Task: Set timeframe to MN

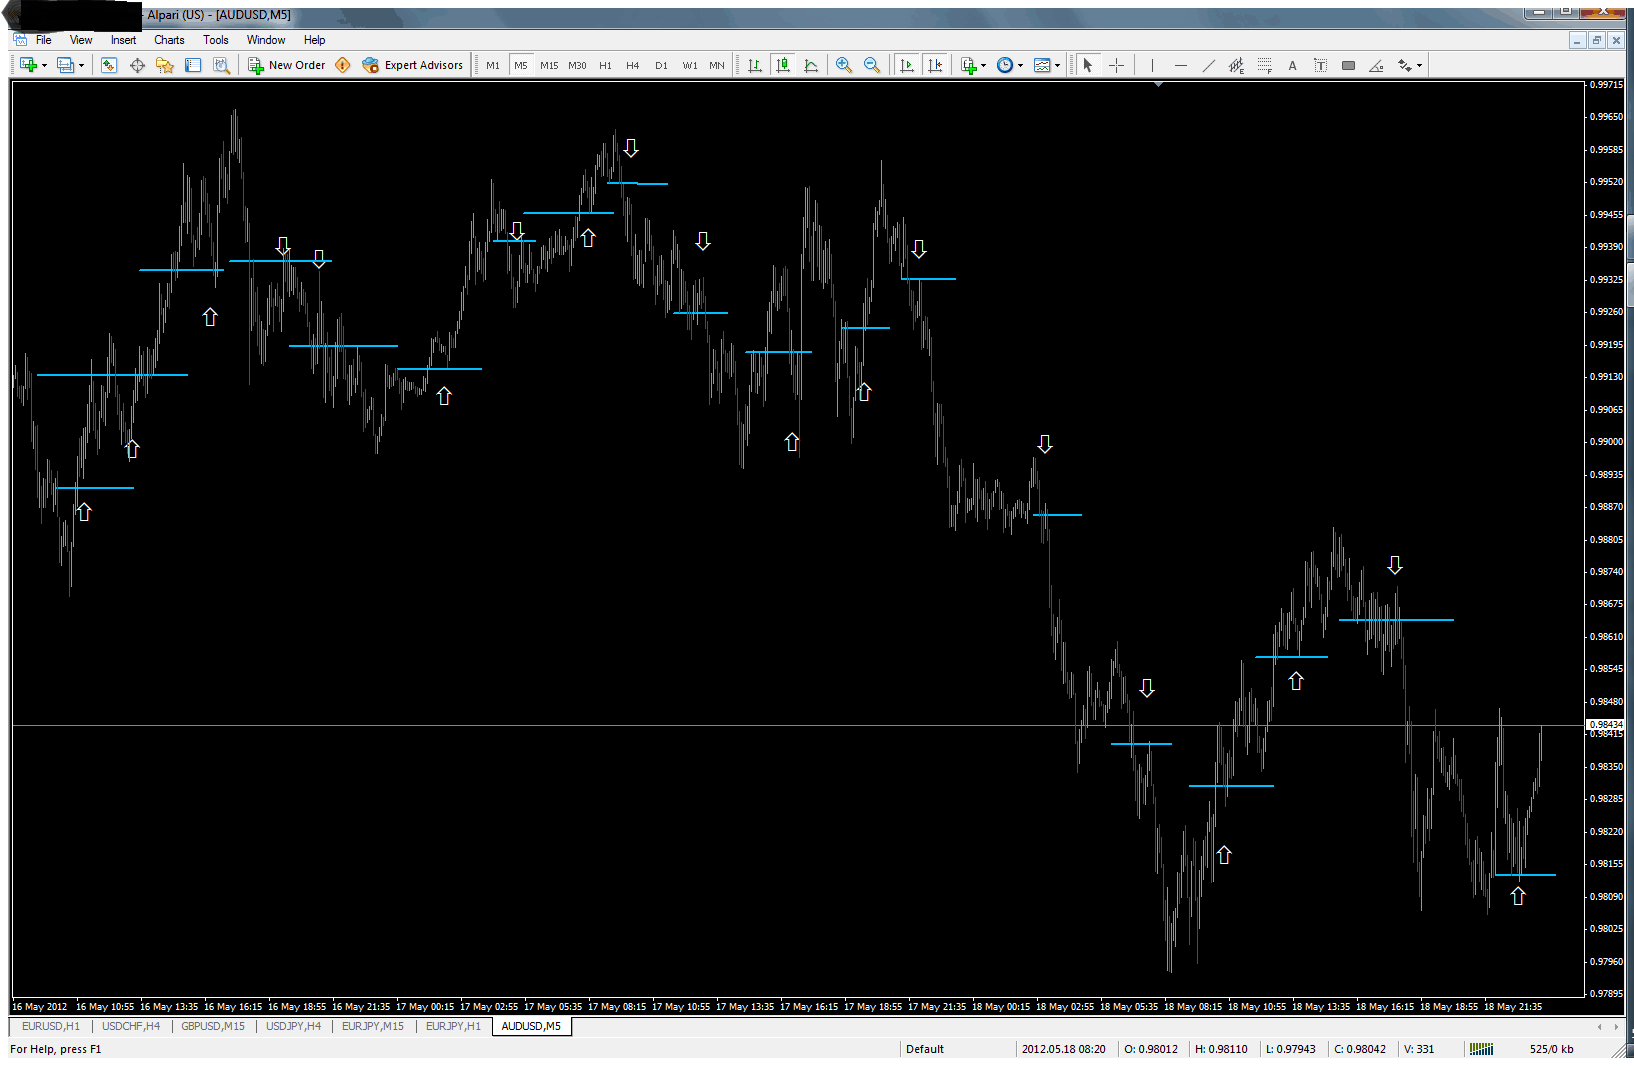Action: point(717,65)
